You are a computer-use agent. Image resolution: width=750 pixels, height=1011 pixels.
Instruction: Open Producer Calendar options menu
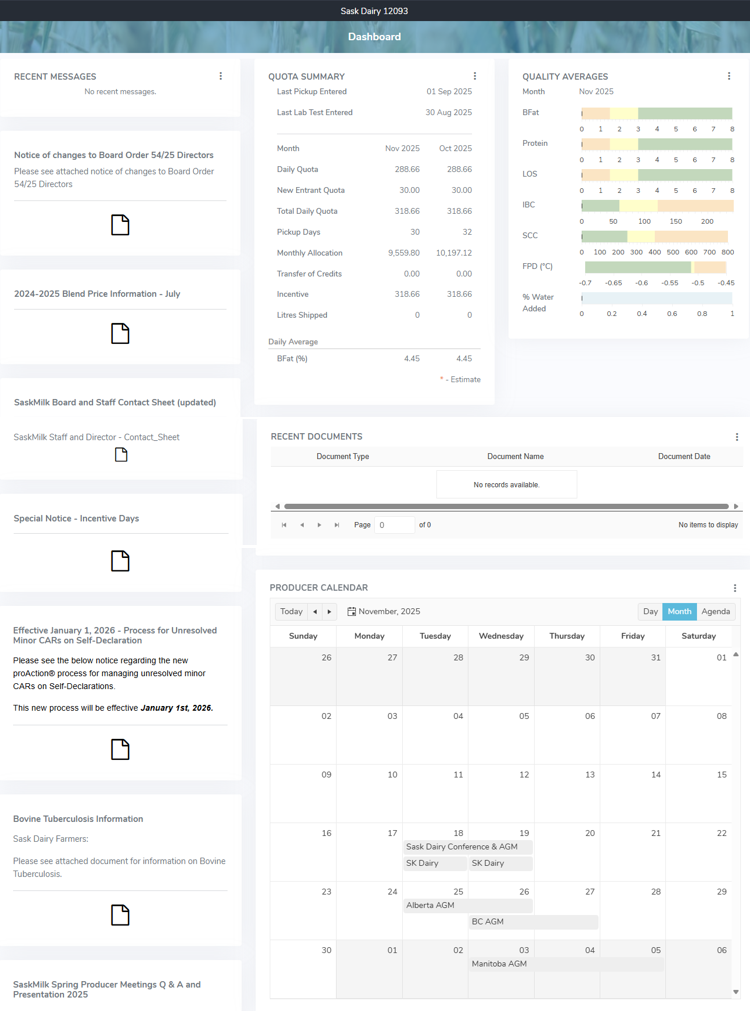[735, 588]
